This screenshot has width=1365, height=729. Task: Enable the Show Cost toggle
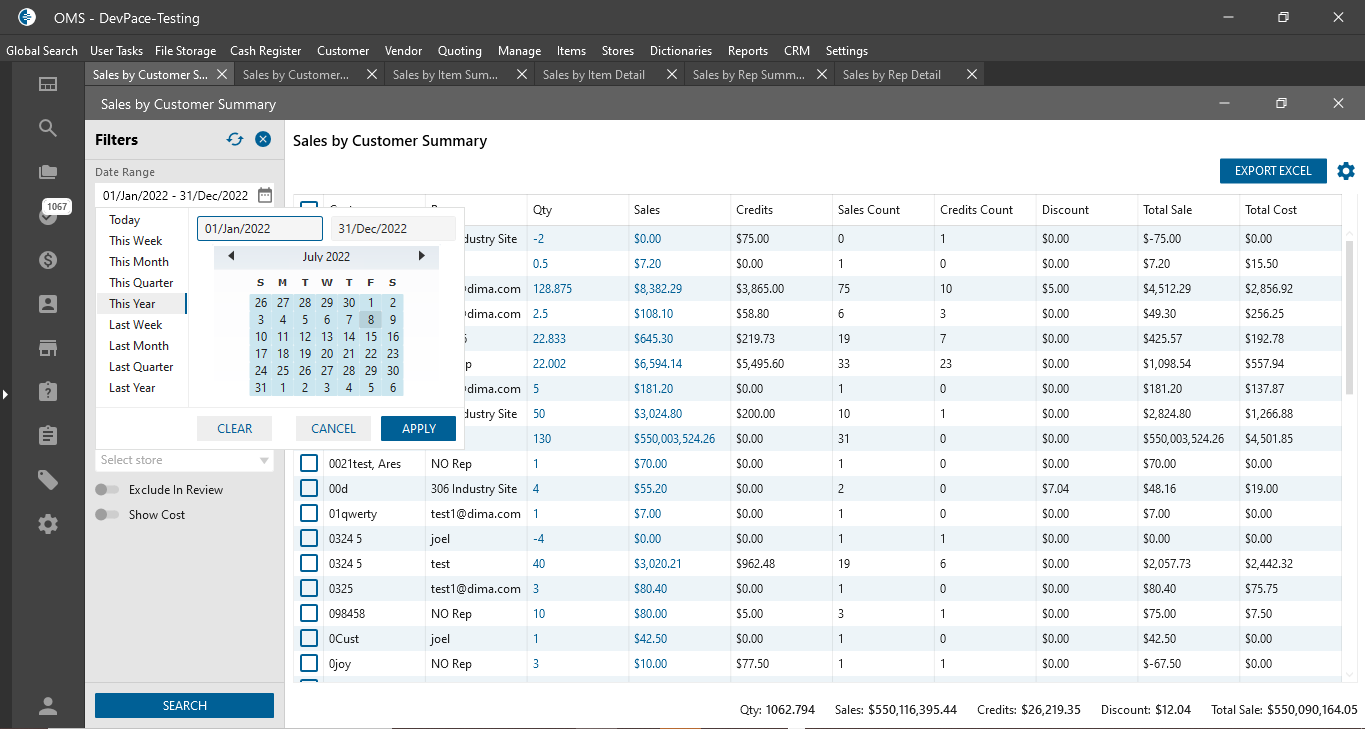[x=106, y=515]
